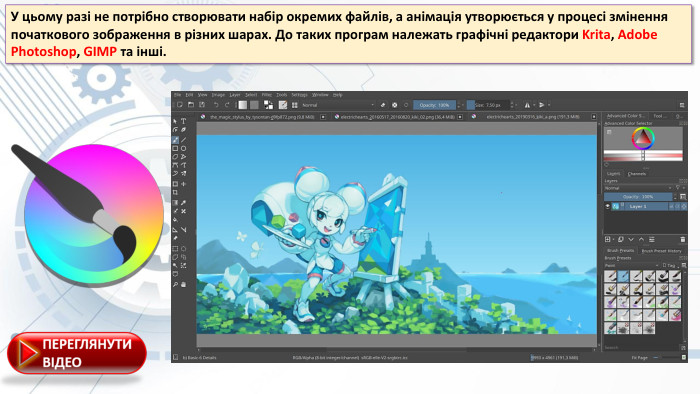Switch to the Brush Preset History tab

click(x=661, y=251)
